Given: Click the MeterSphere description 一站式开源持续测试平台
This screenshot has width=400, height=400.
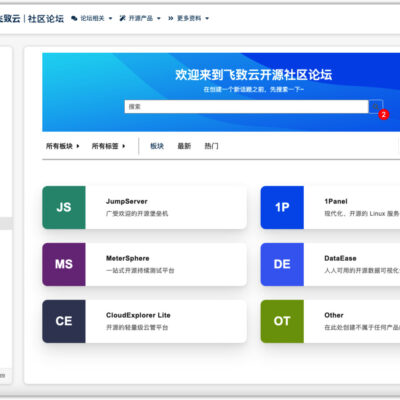Looking at the screenshot, I should click(x=140, y=271).
